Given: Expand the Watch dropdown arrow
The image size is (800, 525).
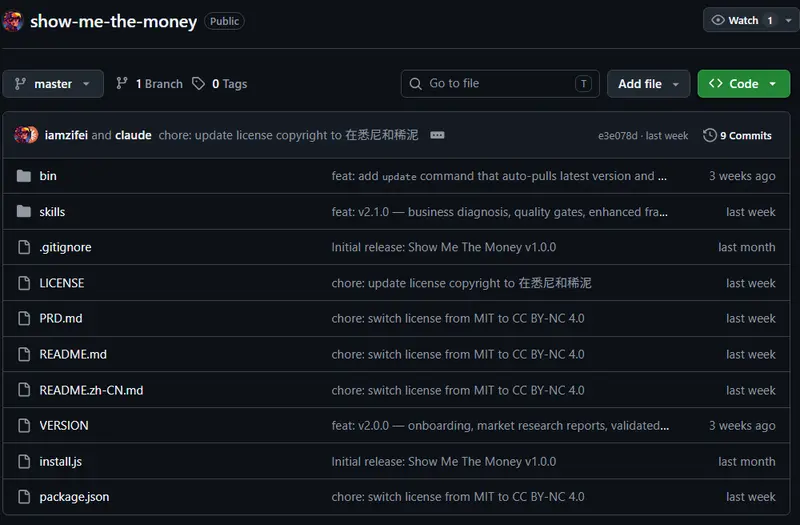Looking at the screenshot, I should click(789, 20).
